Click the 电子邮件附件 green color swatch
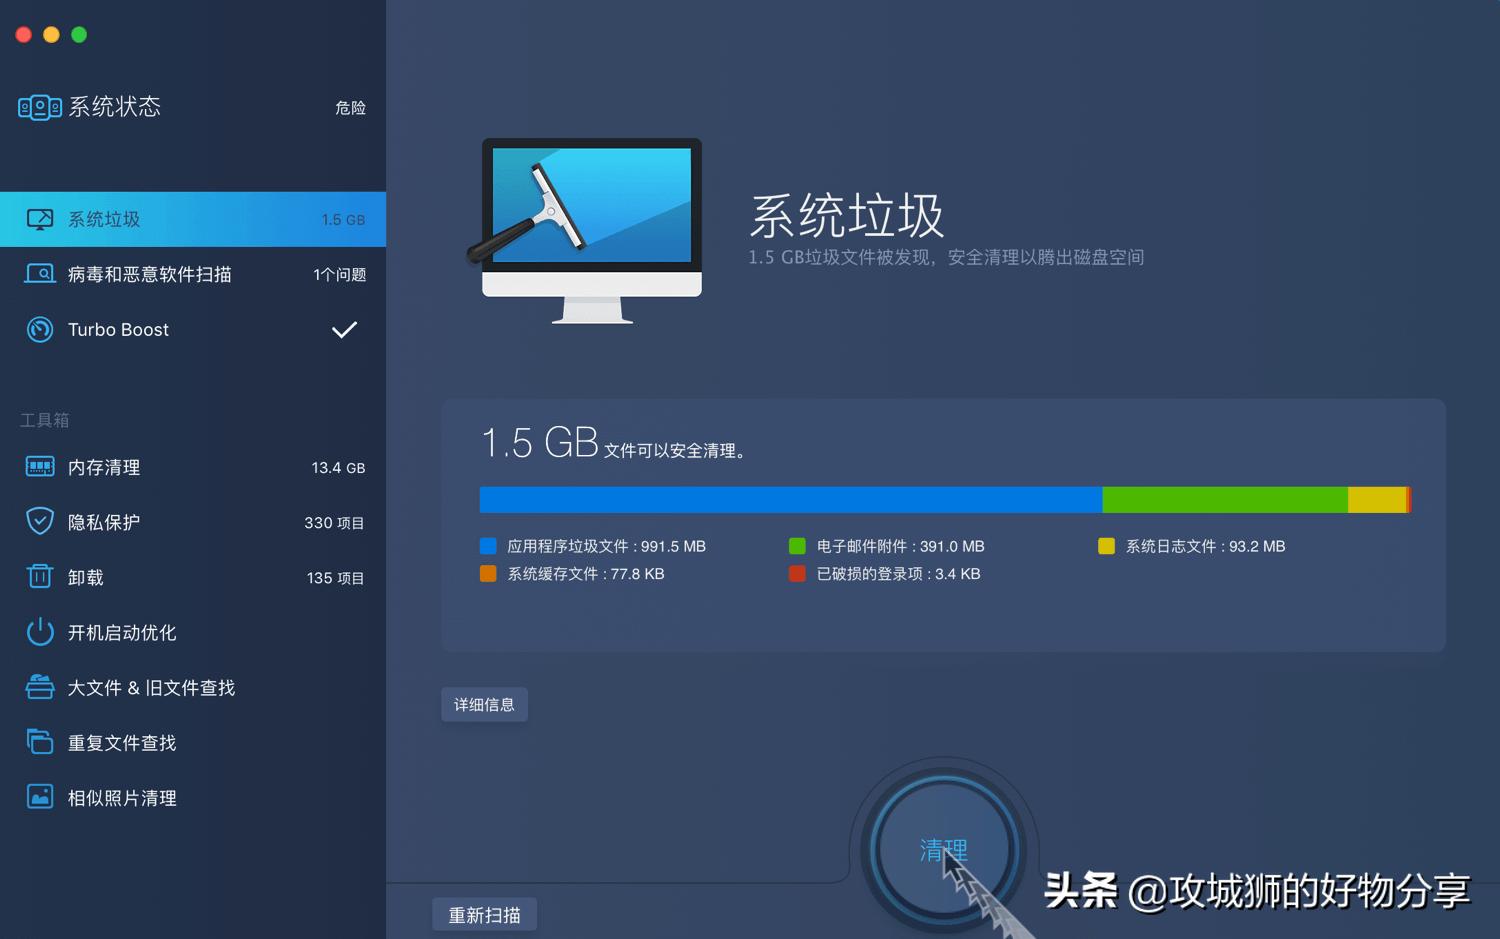Screen dimensions: 1500x939 tap(797, 546)
